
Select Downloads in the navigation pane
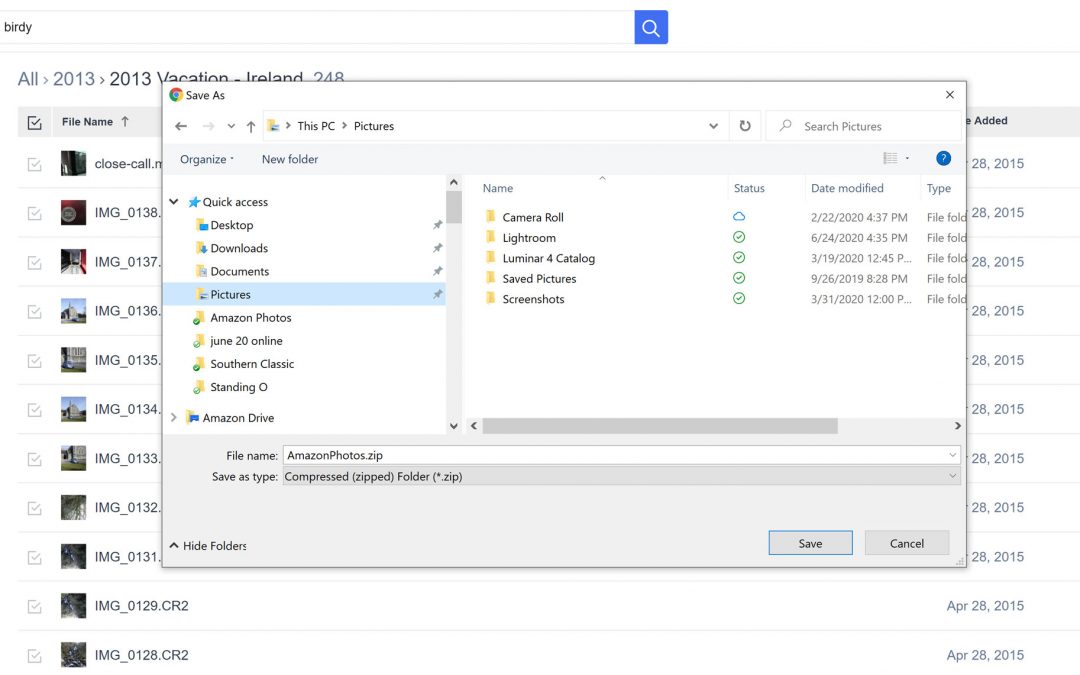coord(239,248)
